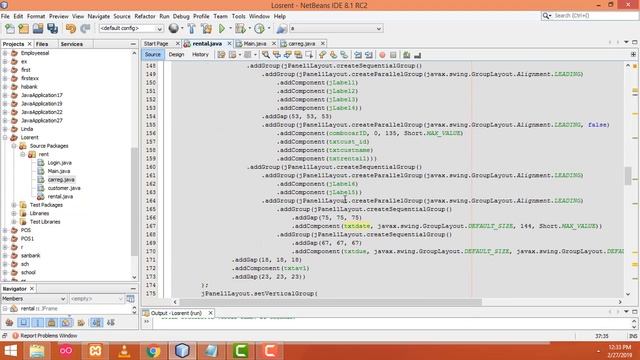Click the Previous Bookmark editor icon
The width and height of the screenshot is (640, 360).
(322, 55)
